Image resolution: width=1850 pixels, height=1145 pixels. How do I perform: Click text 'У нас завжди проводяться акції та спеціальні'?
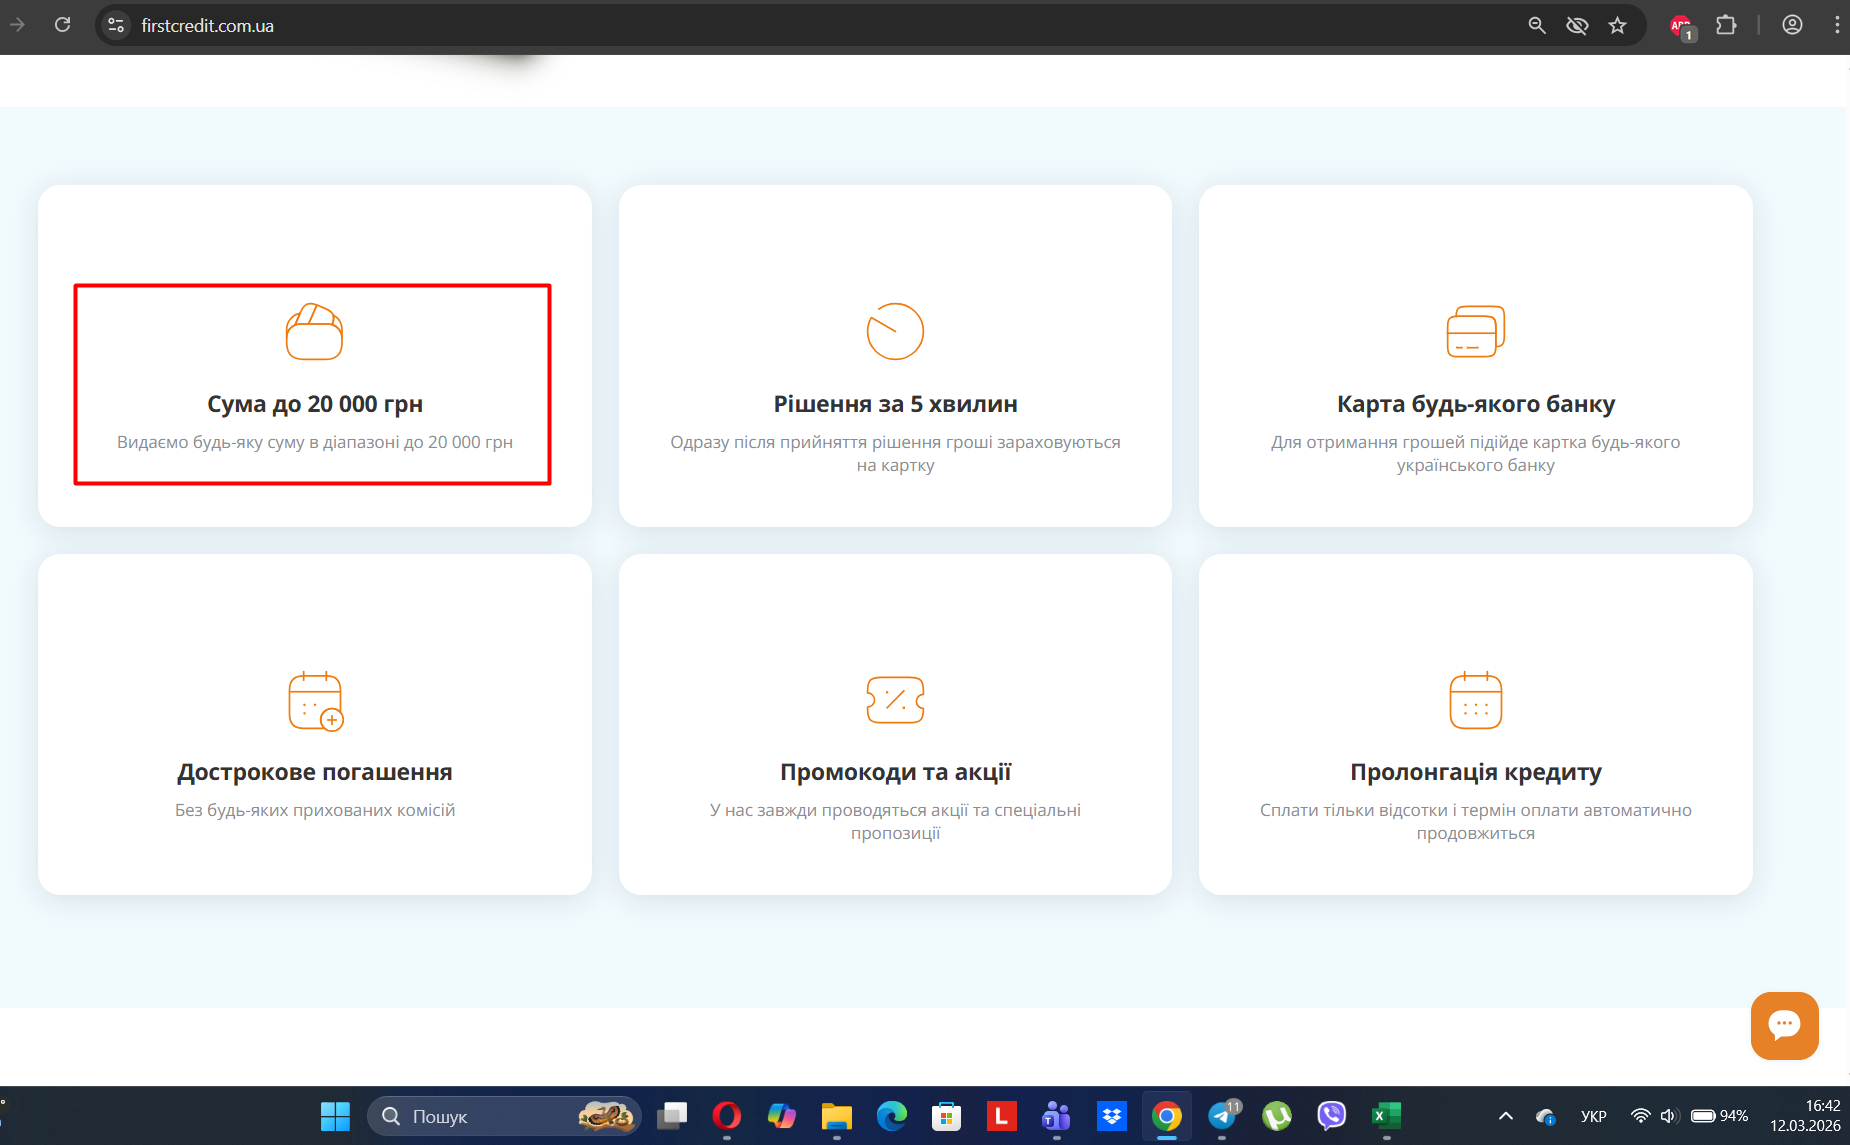pyautogui.click(x=895, y=810)
